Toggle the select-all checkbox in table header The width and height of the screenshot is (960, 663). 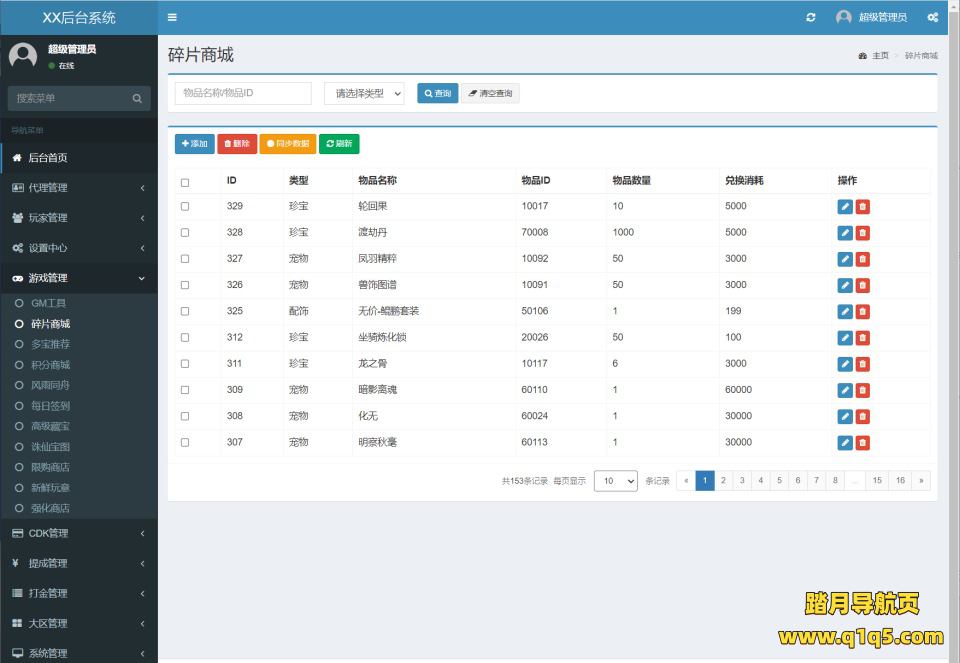185,182
